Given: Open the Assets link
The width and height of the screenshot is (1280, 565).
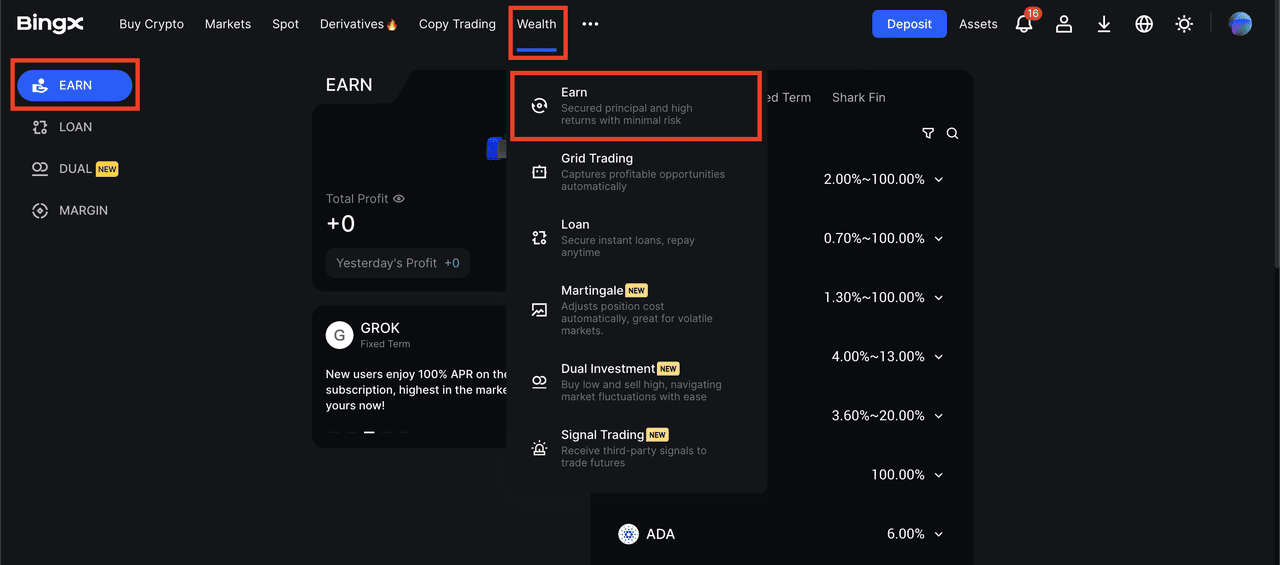Looking at the screenshot, I should coord(978,24).
